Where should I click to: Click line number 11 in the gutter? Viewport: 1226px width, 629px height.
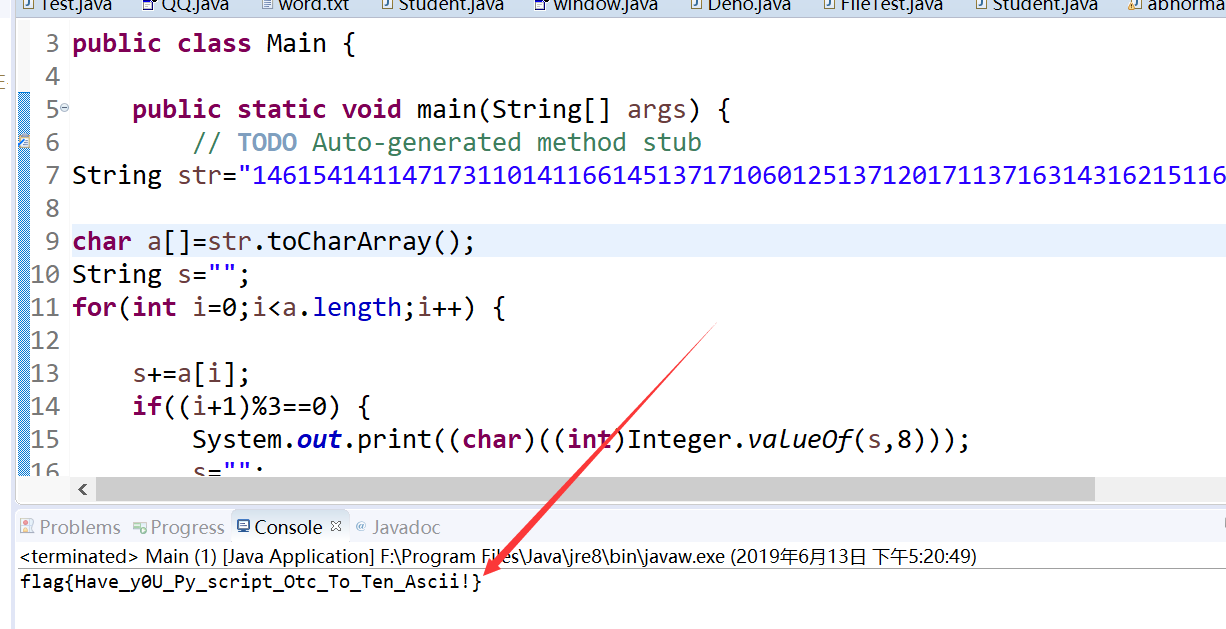46,308
